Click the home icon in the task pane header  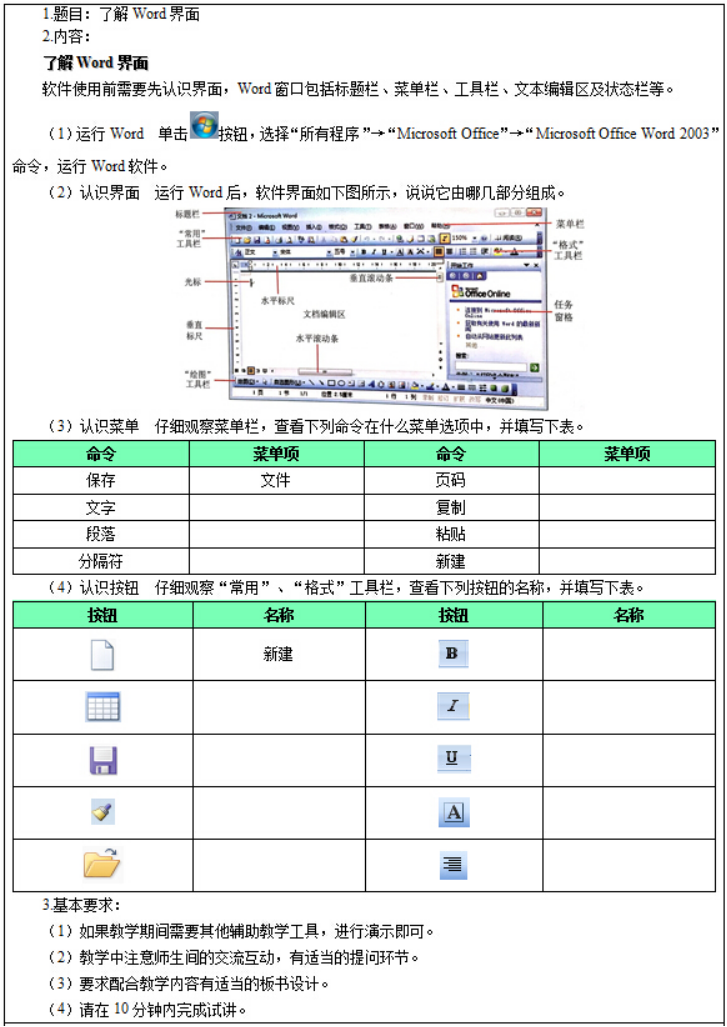pos(479,276)
